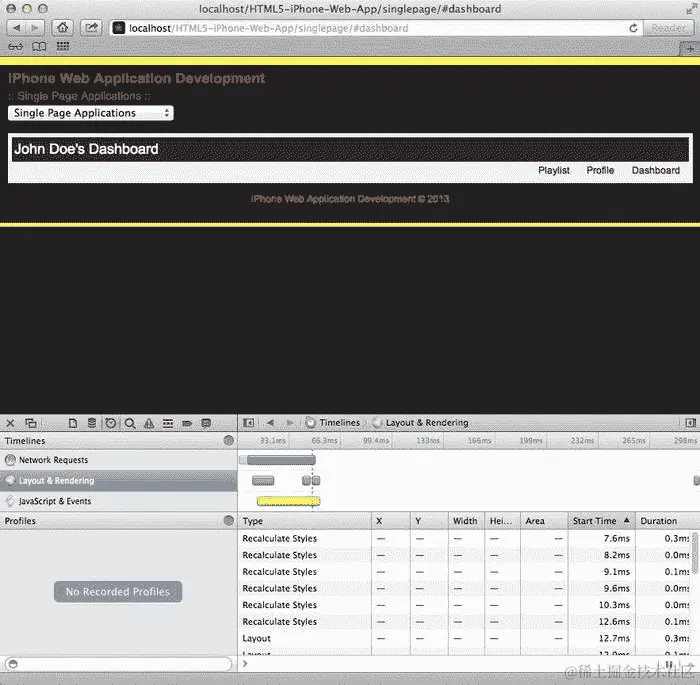This screenshot has height=685, width=700.
Task: Click first Layout & Rendering timeline bar
Action: tap(263, 480)
